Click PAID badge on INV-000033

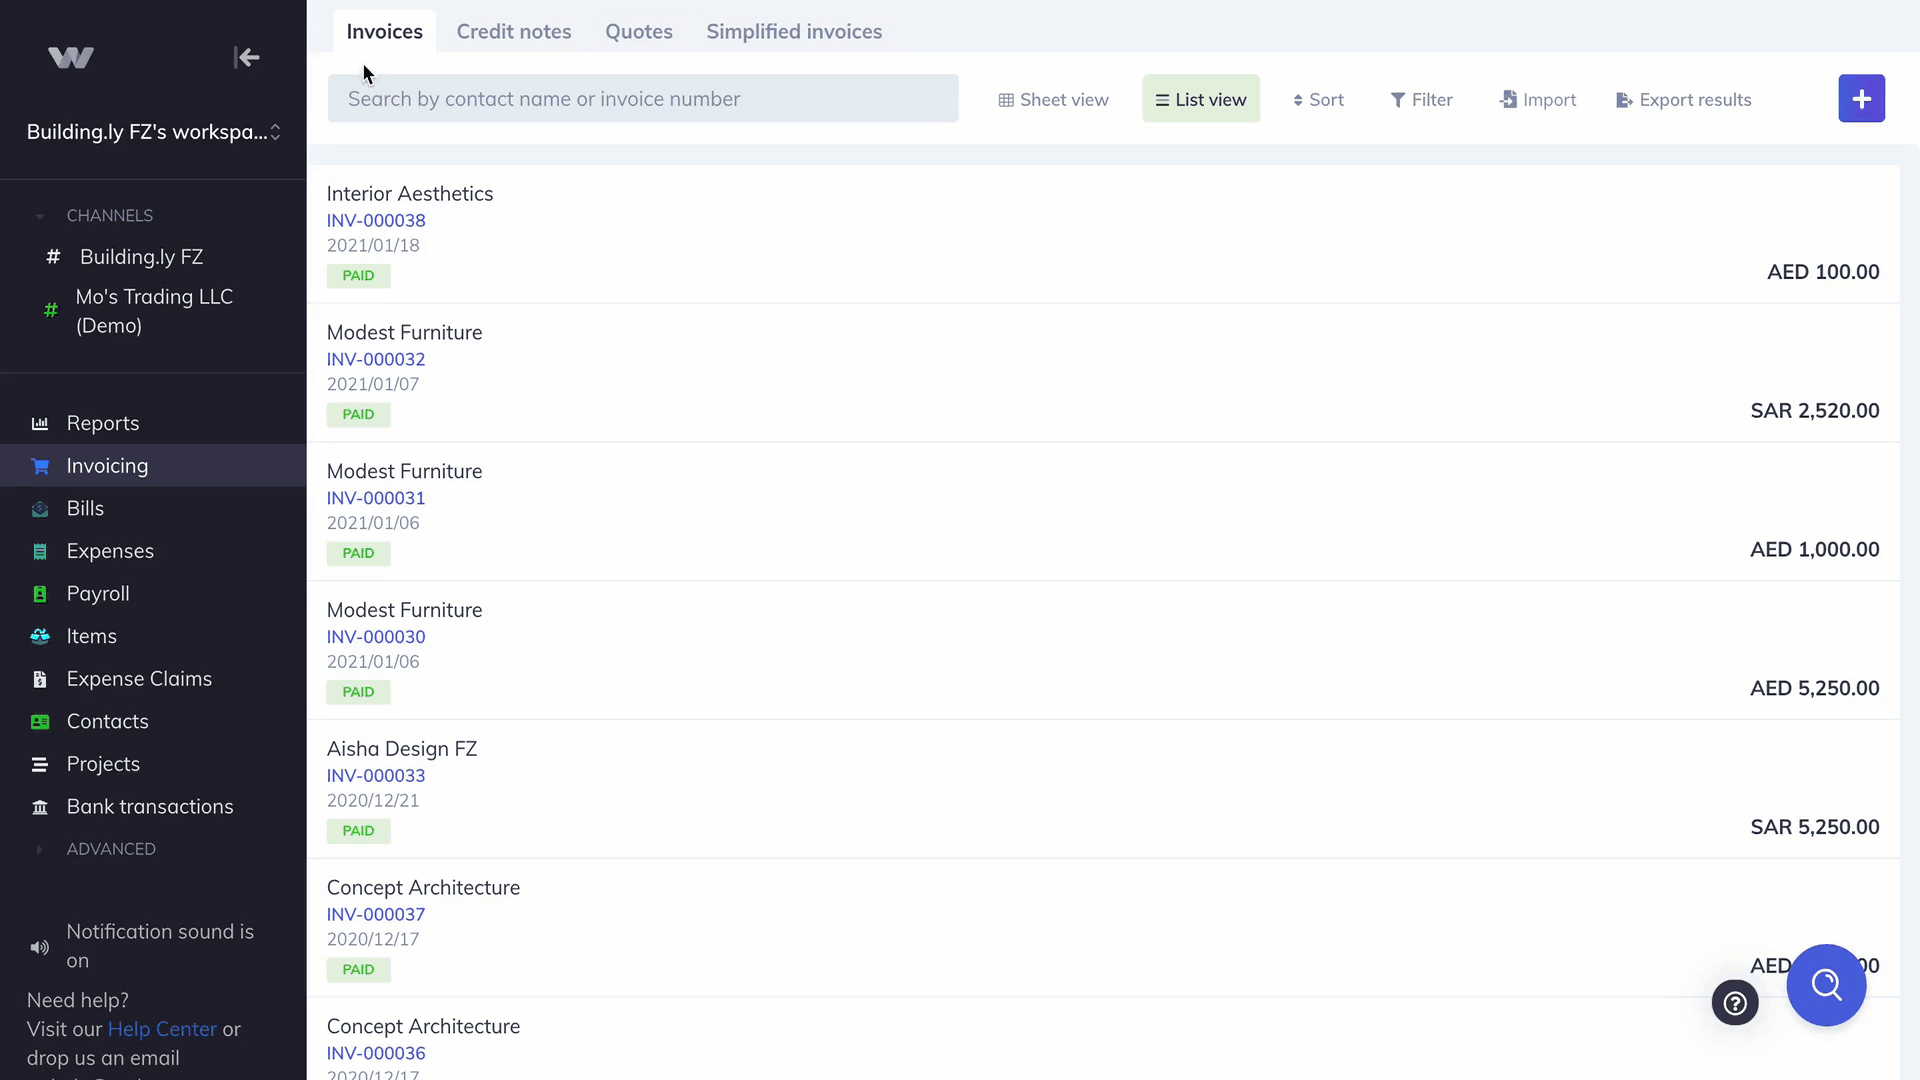click(358, 831)
